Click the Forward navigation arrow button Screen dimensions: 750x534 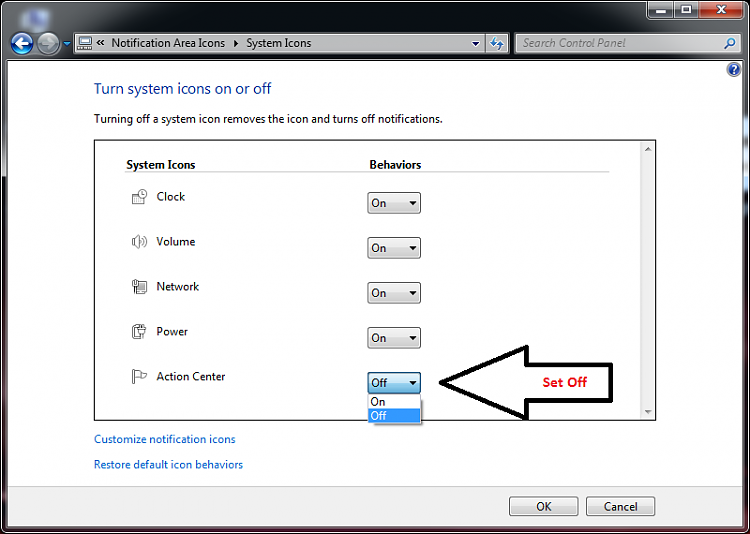(49, 44)
